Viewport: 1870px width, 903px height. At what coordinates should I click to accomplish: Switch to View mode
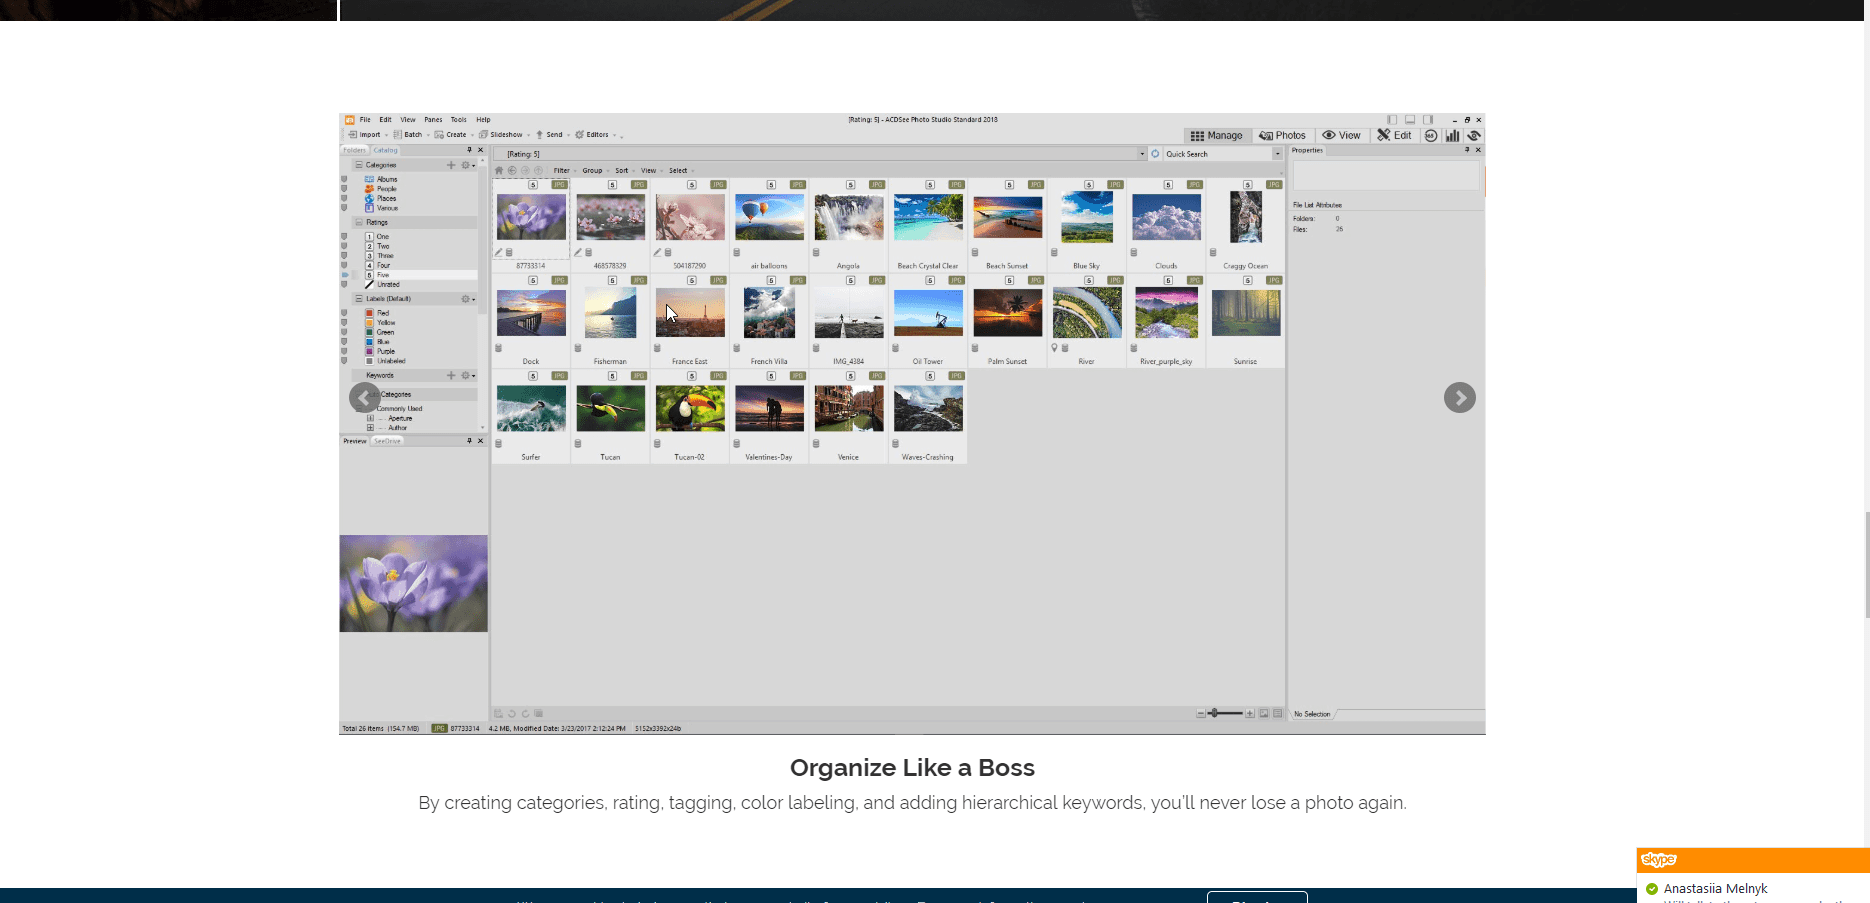(x=1341, y=136)
